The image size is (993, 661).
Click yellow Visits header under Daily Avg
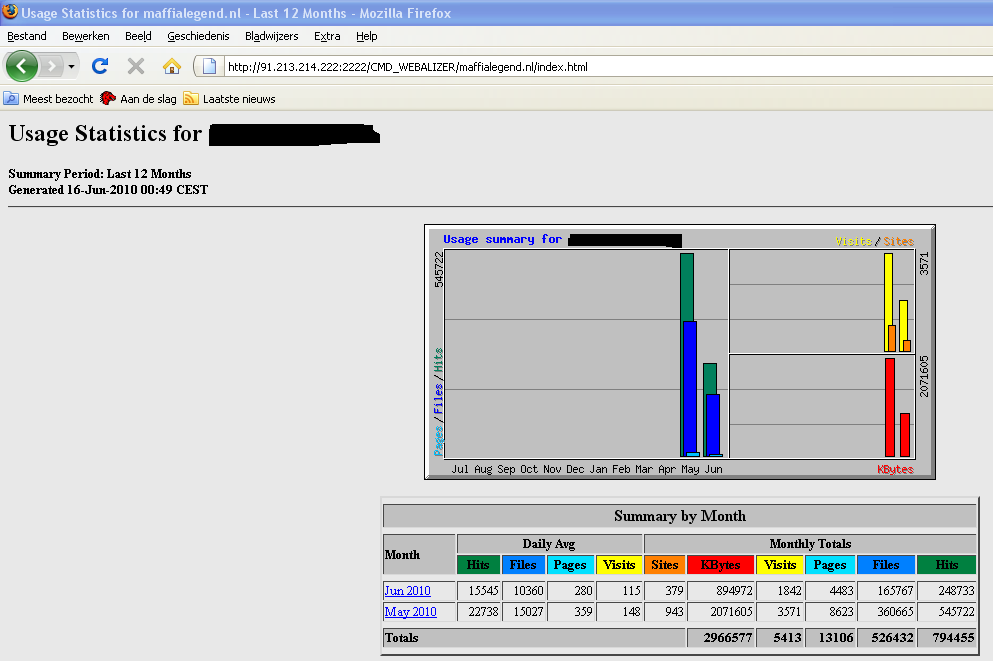click(x=619, y=565)
